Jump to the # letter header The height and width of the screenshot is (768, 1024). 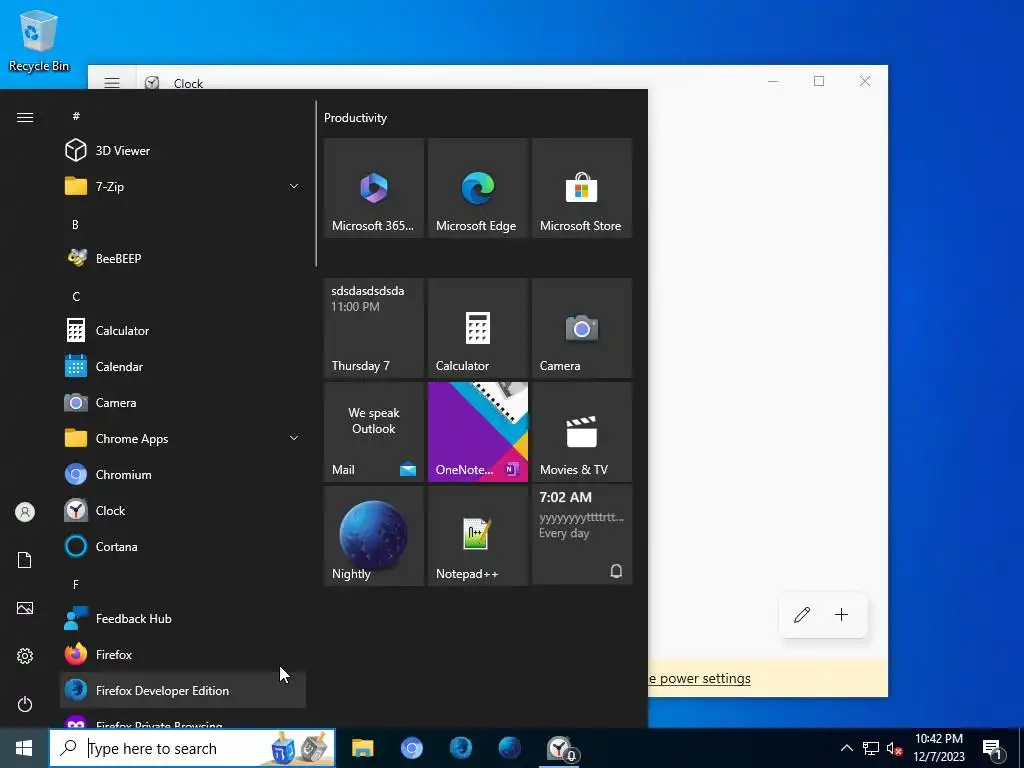(76, 116)
